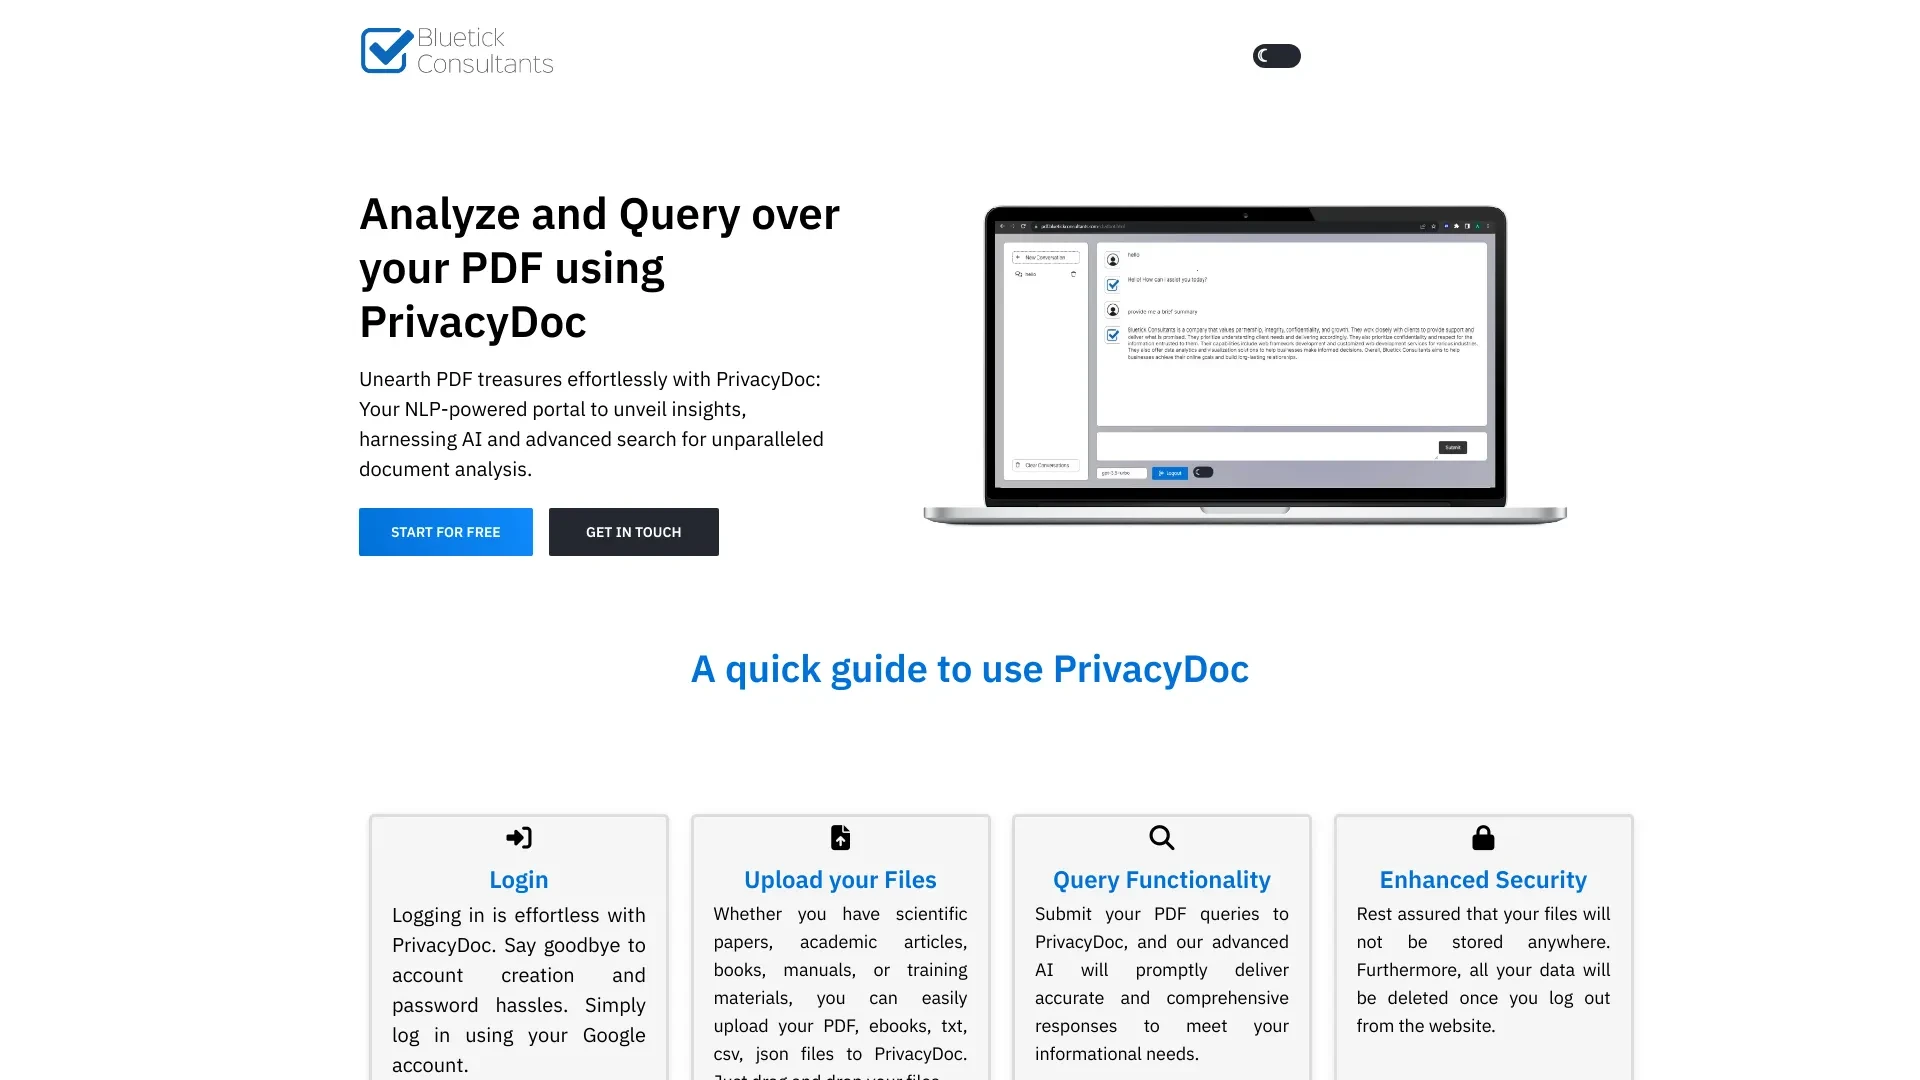The height and width of the screenshot is (1080, 1920).
Task: Click the GET IN TOUCH button
Action: coord(633,531)
